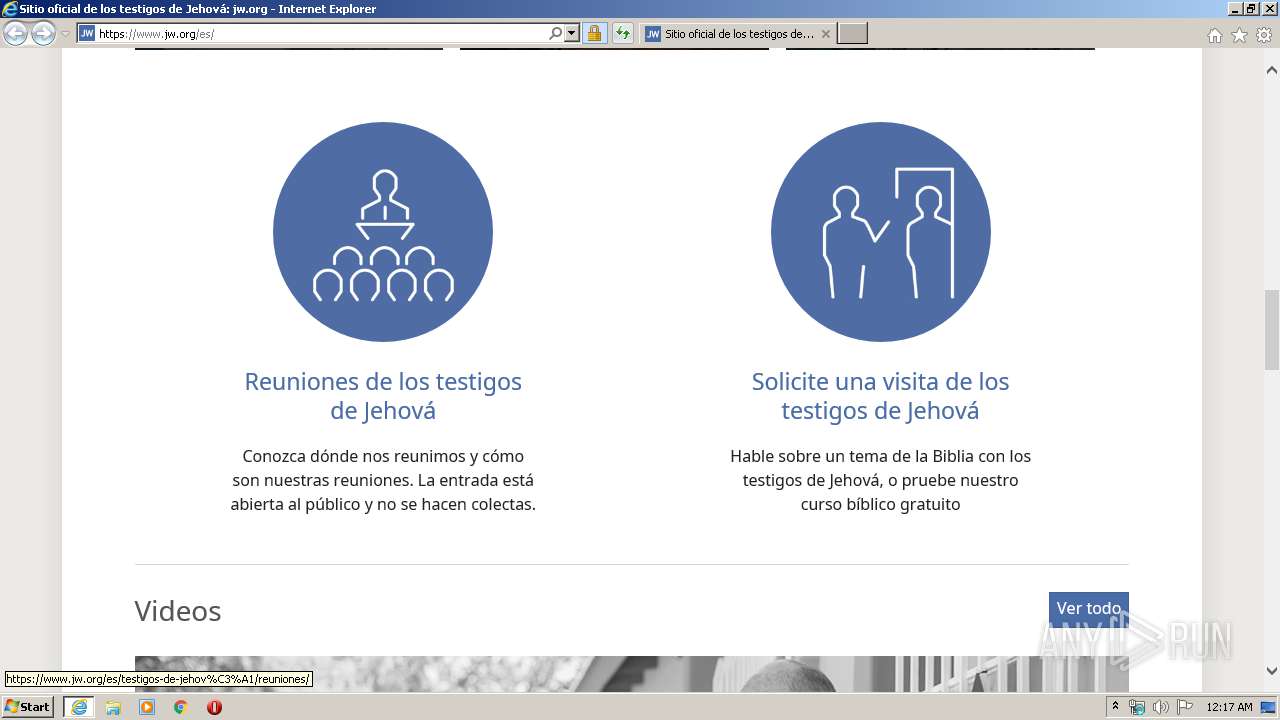The image size is (1280, 720).
Task: Select the 'Sitio oficial de los testigos' tab
Action: pyautogui.click(x=737, y=34)
